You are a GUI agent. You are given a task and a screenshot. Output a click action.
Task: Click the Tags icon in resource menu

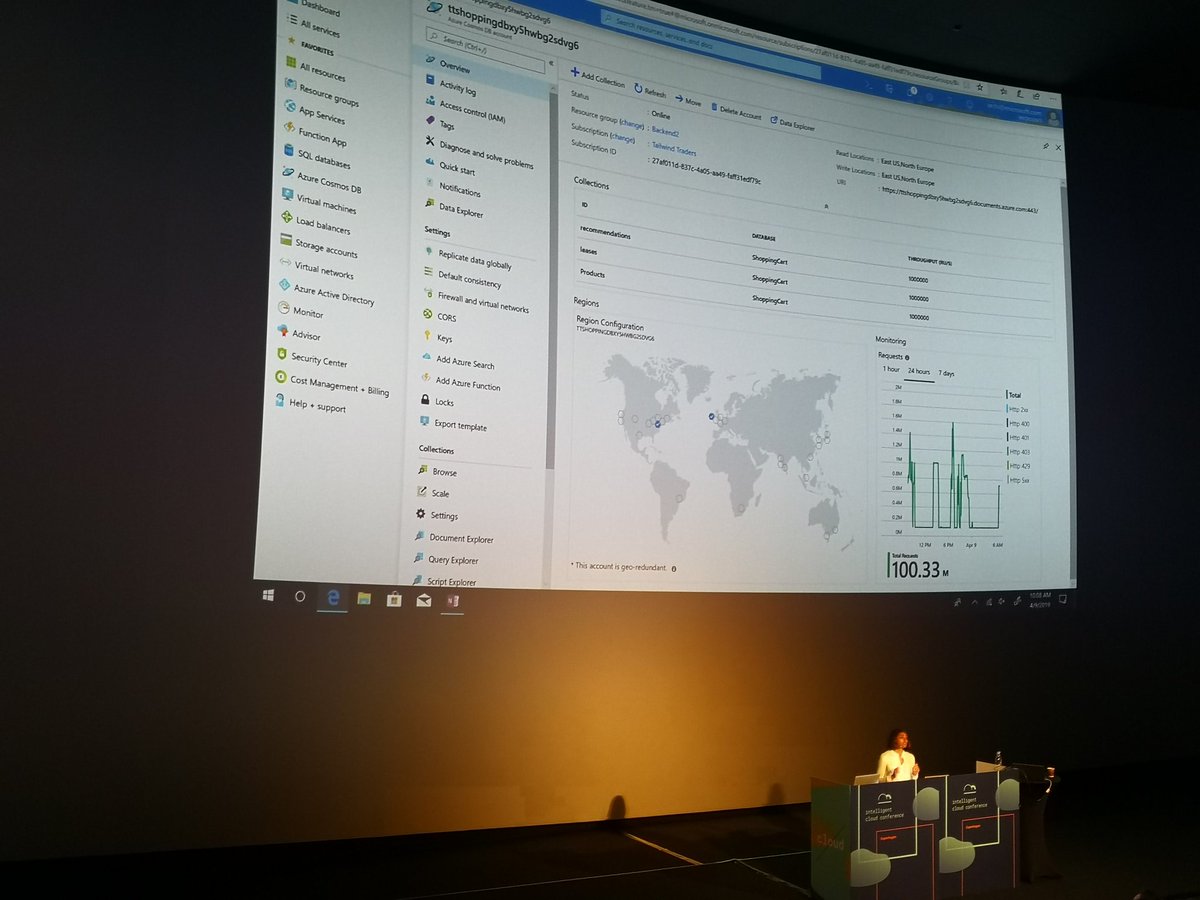(x=430, y=122)
